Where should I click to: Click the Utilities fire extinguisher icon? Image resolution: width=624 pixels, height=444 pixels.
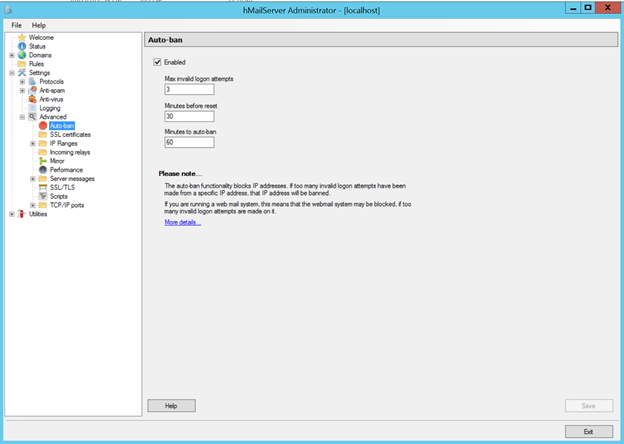click(22, 214)
